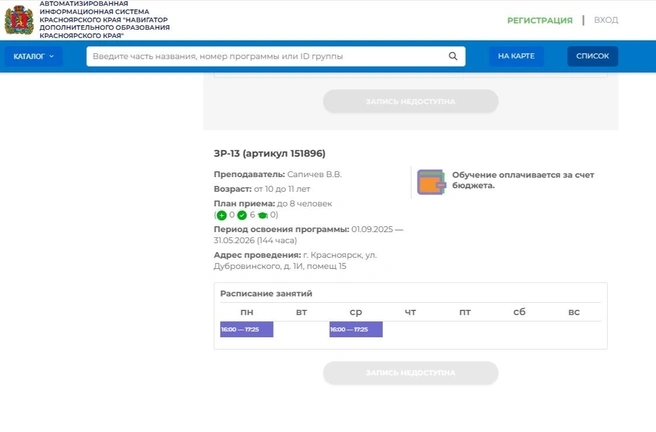Click the Krasnoyarsk Krai coat of arms logo
656x432 pixels.
(19, 20)
